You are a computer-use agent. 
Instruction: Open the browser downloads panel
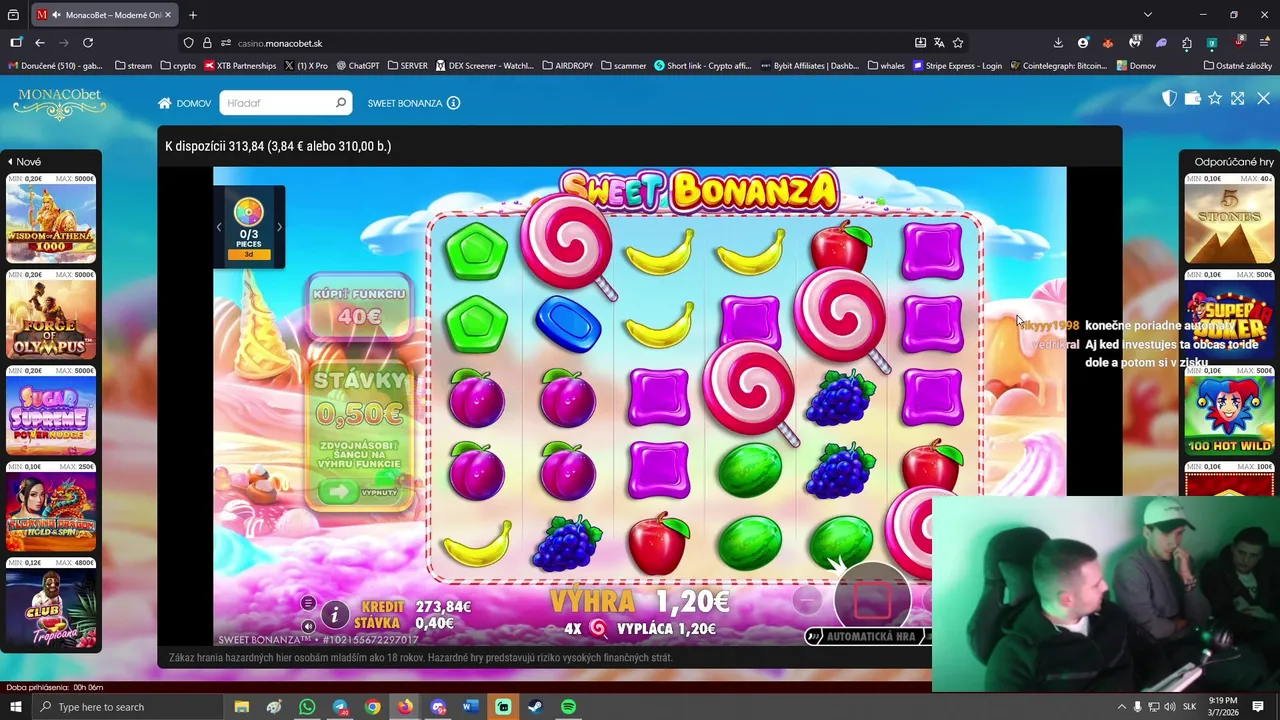click(x=1058, y=43)
